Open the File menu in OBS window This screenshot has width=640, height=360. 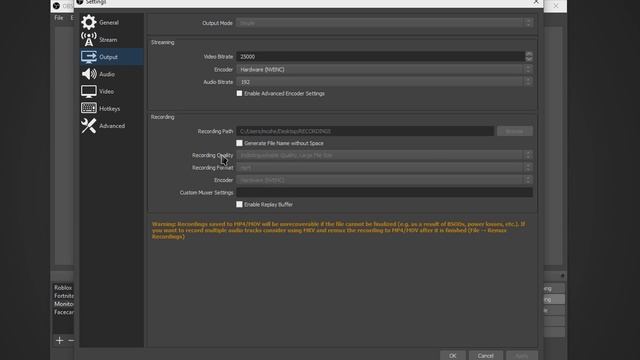point(59,18)
